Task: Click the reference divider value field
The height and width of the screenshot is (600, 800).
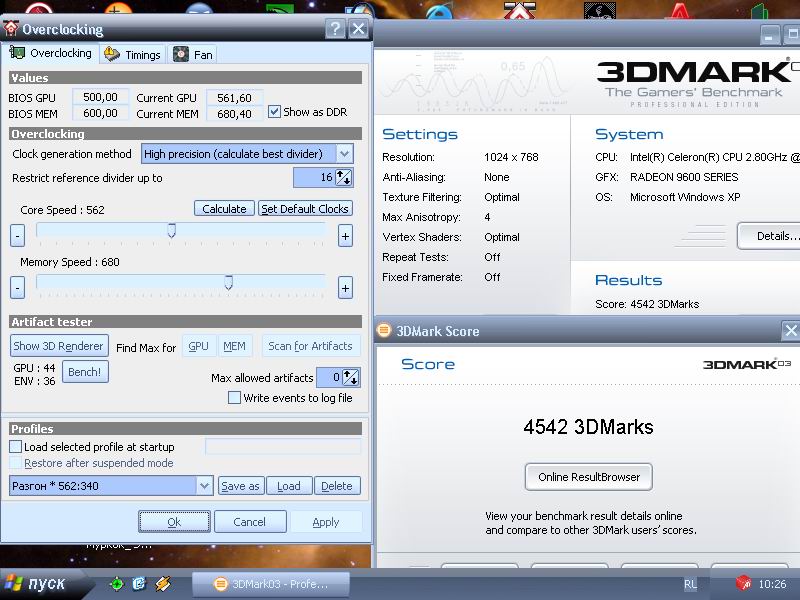Action: (314, 178)
